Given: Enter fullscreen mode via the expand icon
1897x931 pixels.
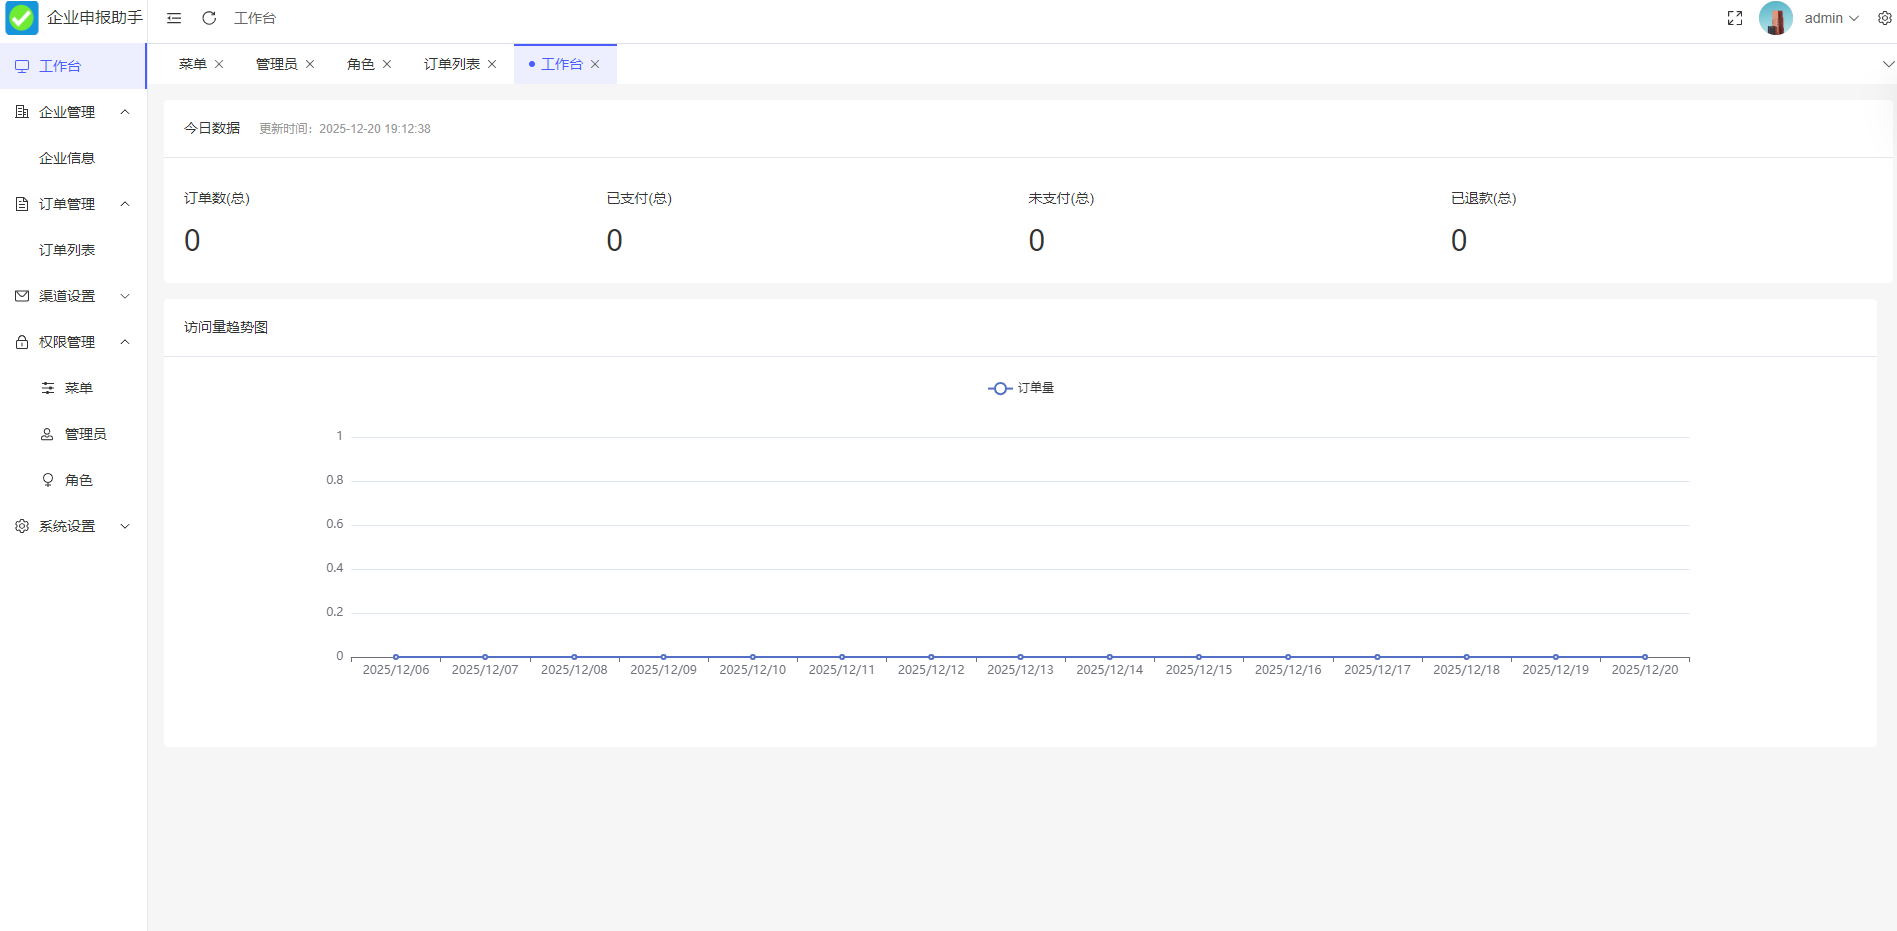Looking at the screenshot, I should click(x=1735, y=18).
